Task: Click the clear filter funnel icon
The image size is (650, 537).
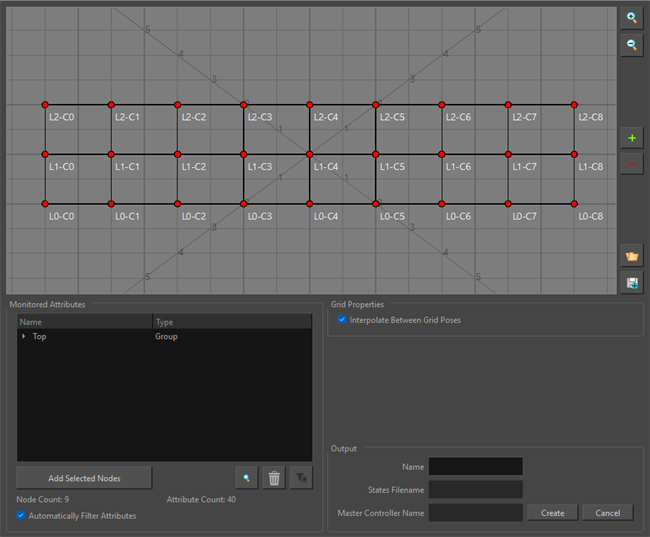Action: click(x=301, y=478)
